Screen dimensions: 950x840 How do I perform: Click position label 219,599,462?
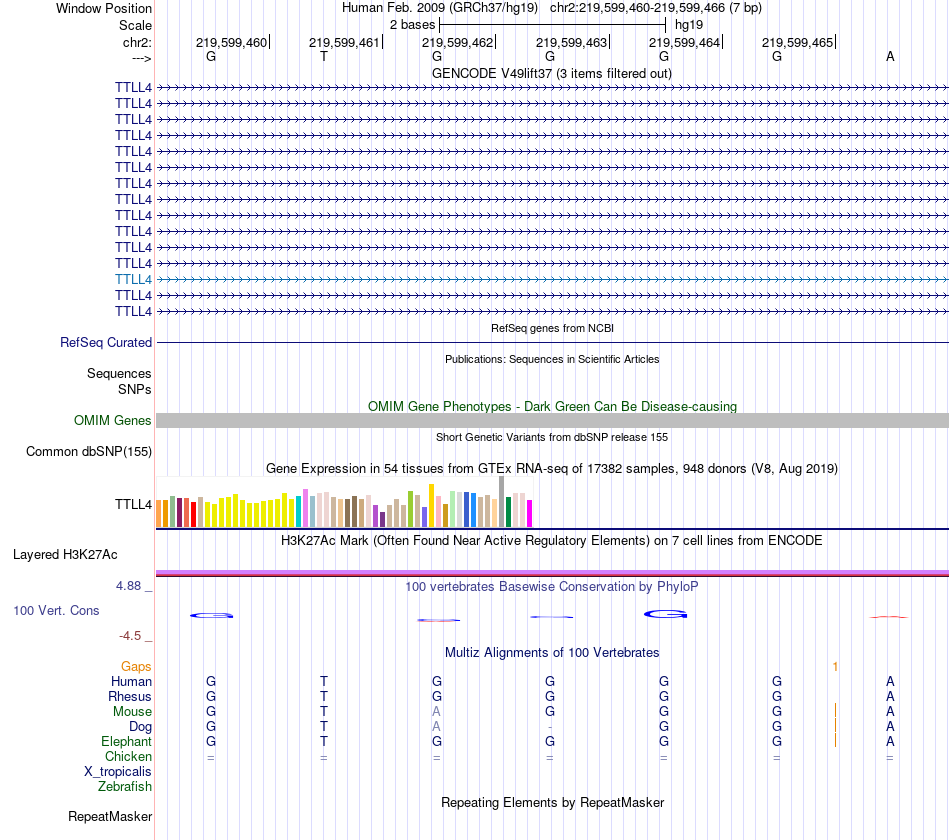pos(457,42)
